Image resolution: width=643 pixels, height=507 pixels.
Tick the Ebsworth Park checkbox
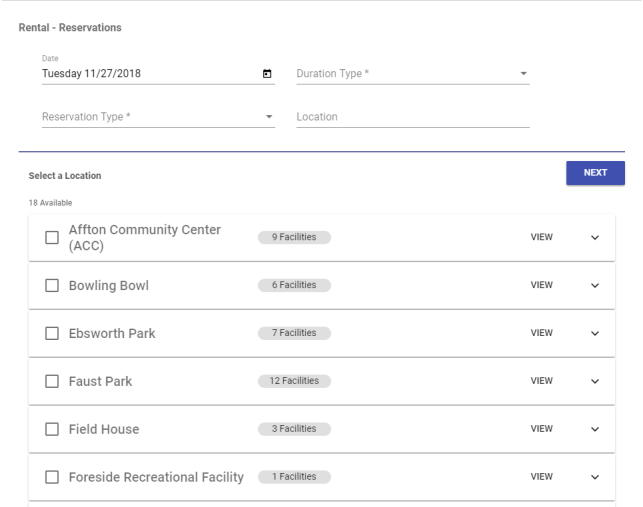coord(52,334)
